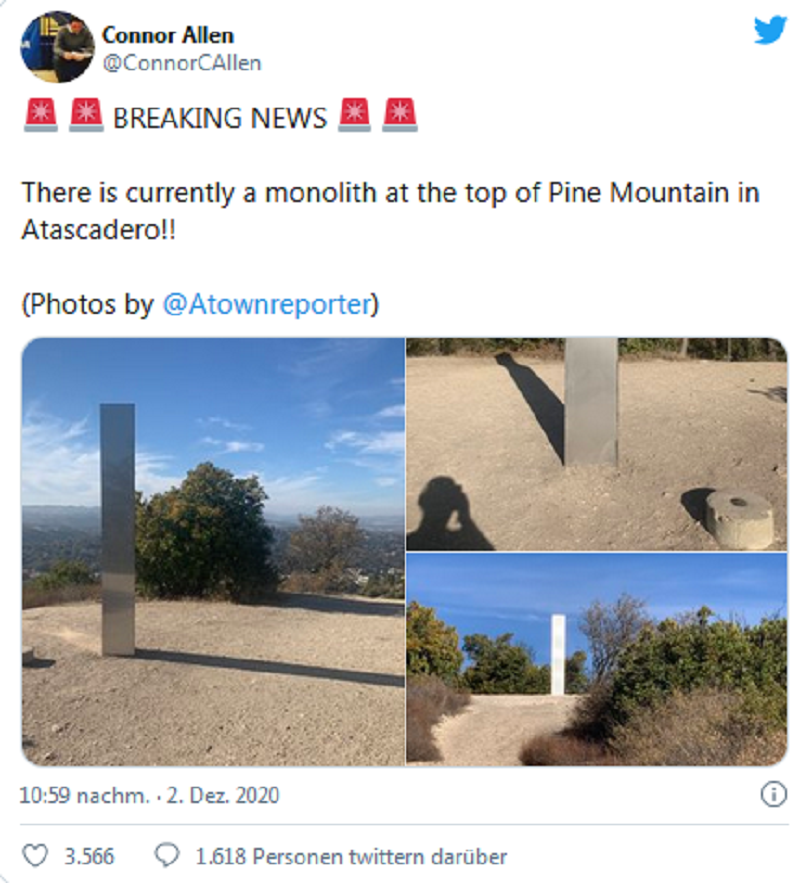This screenshot has height=883, width=800.
Task: Open the @Atownreporter mention link
Action: 267,305
